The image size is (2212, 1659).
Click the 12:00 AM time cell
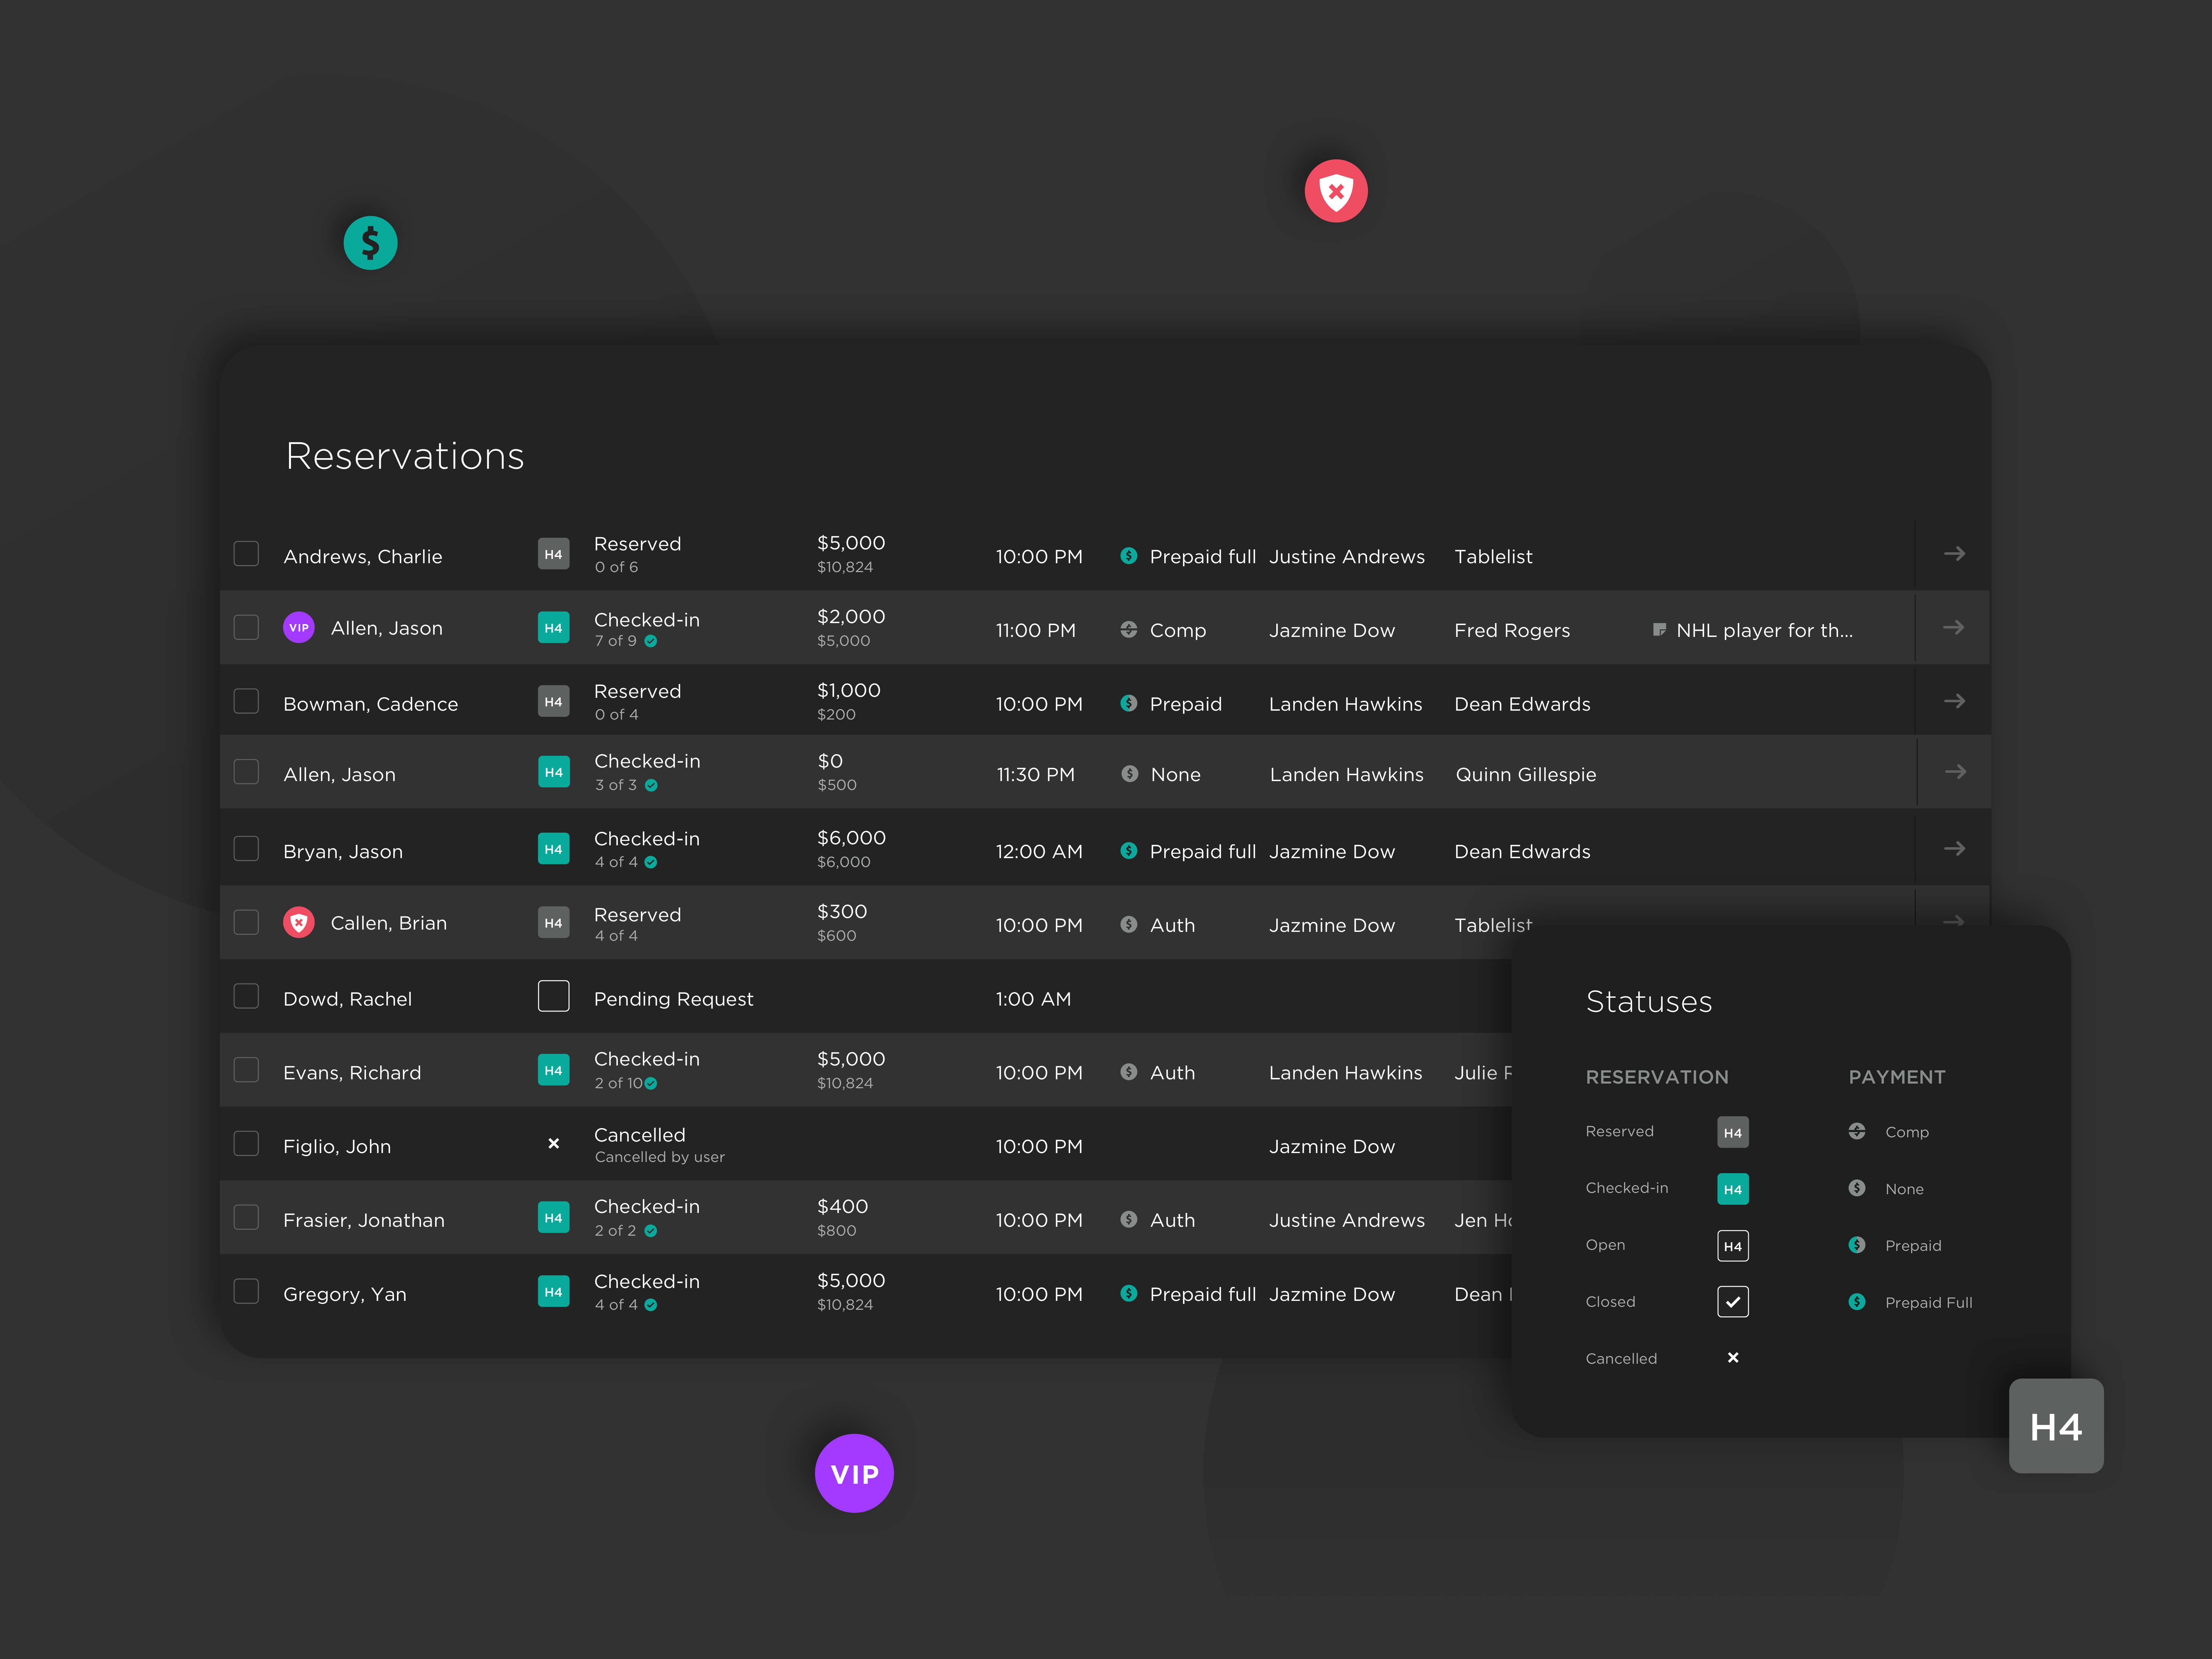click(x=1039, y=852)
